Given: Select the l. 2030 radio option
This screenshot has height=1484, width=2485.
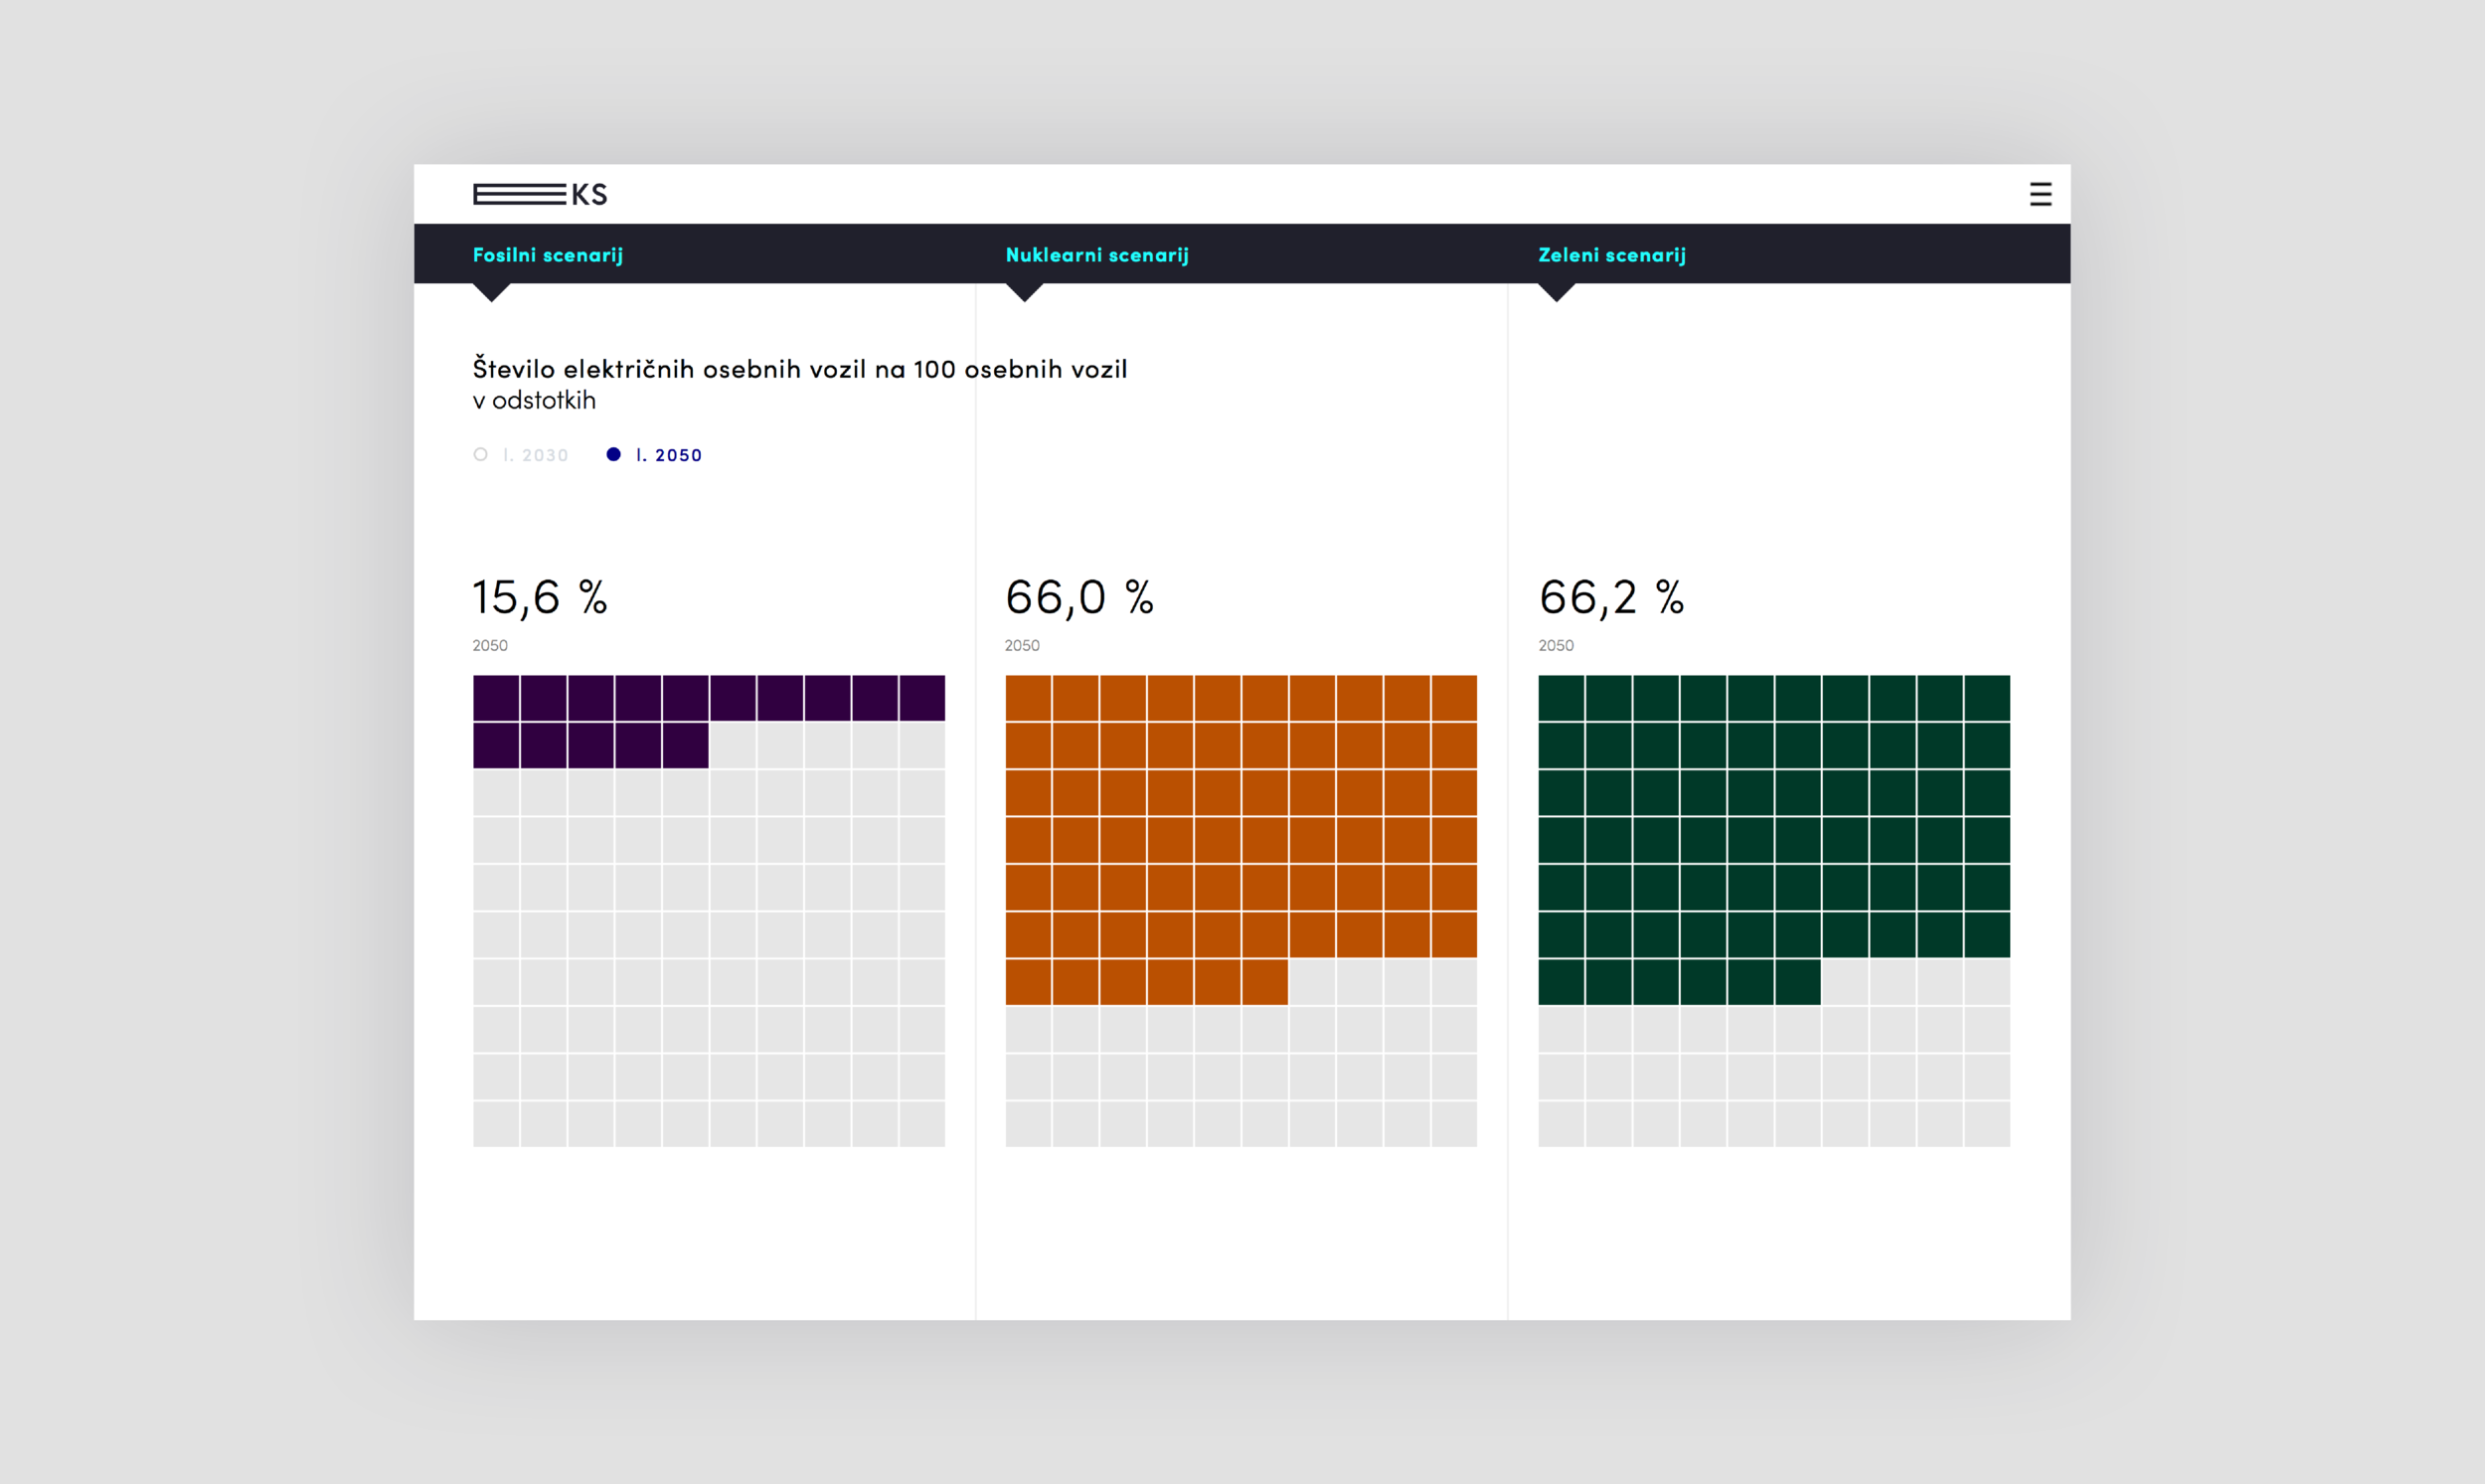Looking at the screenshot, I should 521,455.
